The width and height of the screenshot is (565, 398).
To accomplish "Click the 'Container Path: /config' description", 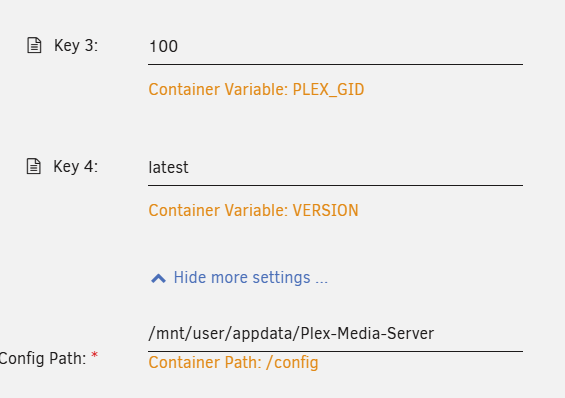I will point(233,363).
